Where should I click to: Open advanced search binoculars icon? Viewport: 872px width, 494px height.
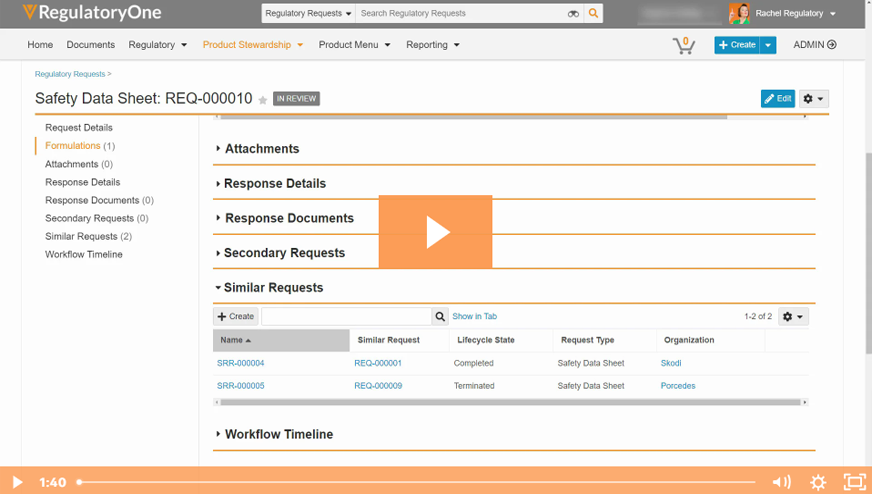[x=573, y=13]
